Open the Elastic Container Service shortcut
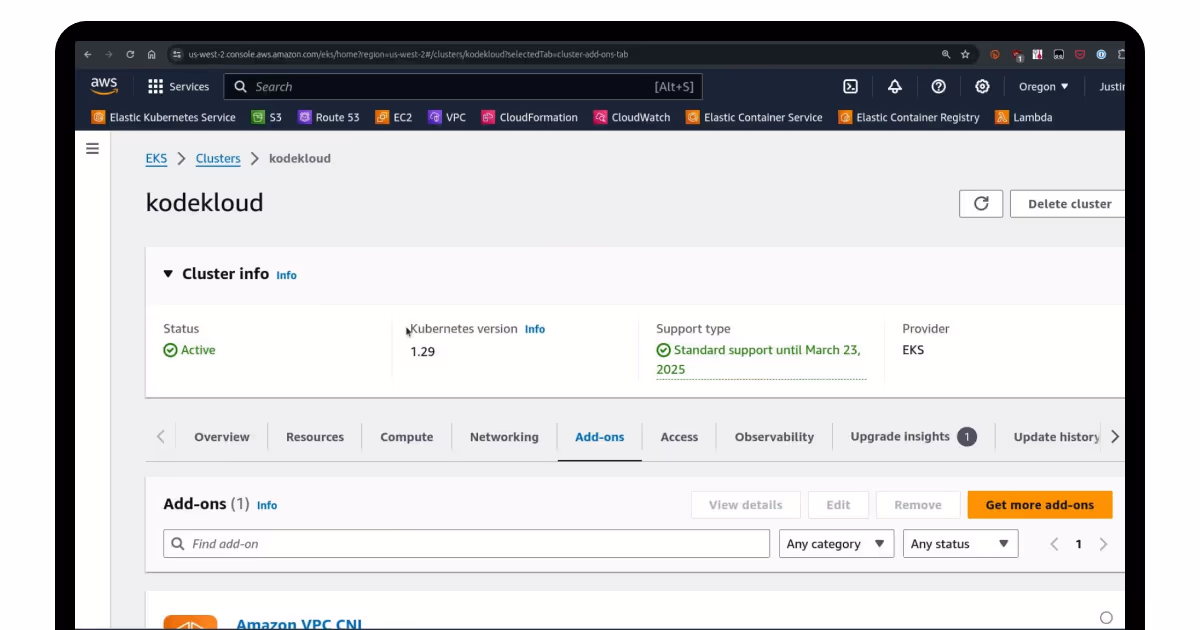Image resolution: width=1200 pixels, height=630 pixels. (754, 117)
